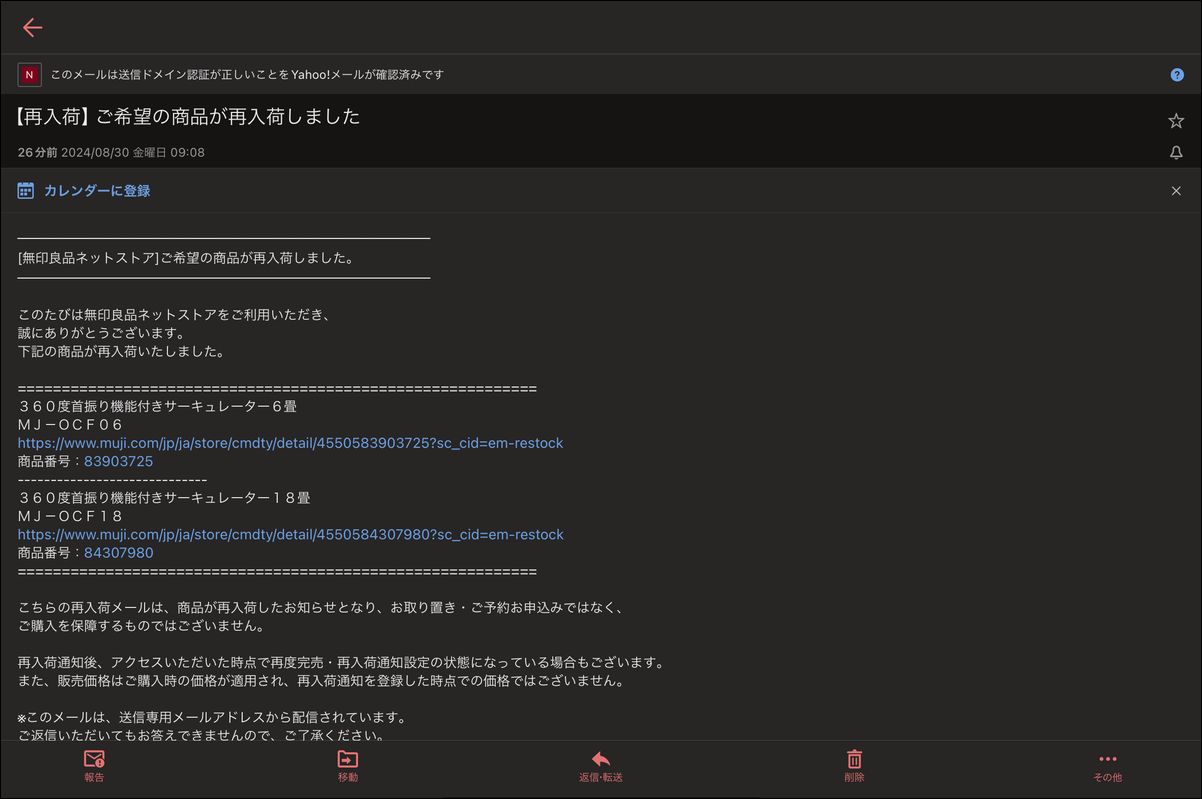Open product number 84307980 link
1202x799 pixels.
[x=118, y=552]
